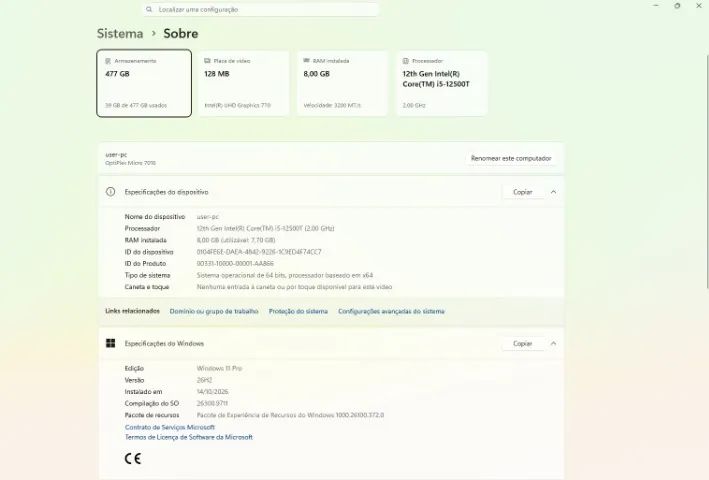Click 'Renomear este computador' button
The width and height of the screenshot is (709, 480).
click(511, 158)
